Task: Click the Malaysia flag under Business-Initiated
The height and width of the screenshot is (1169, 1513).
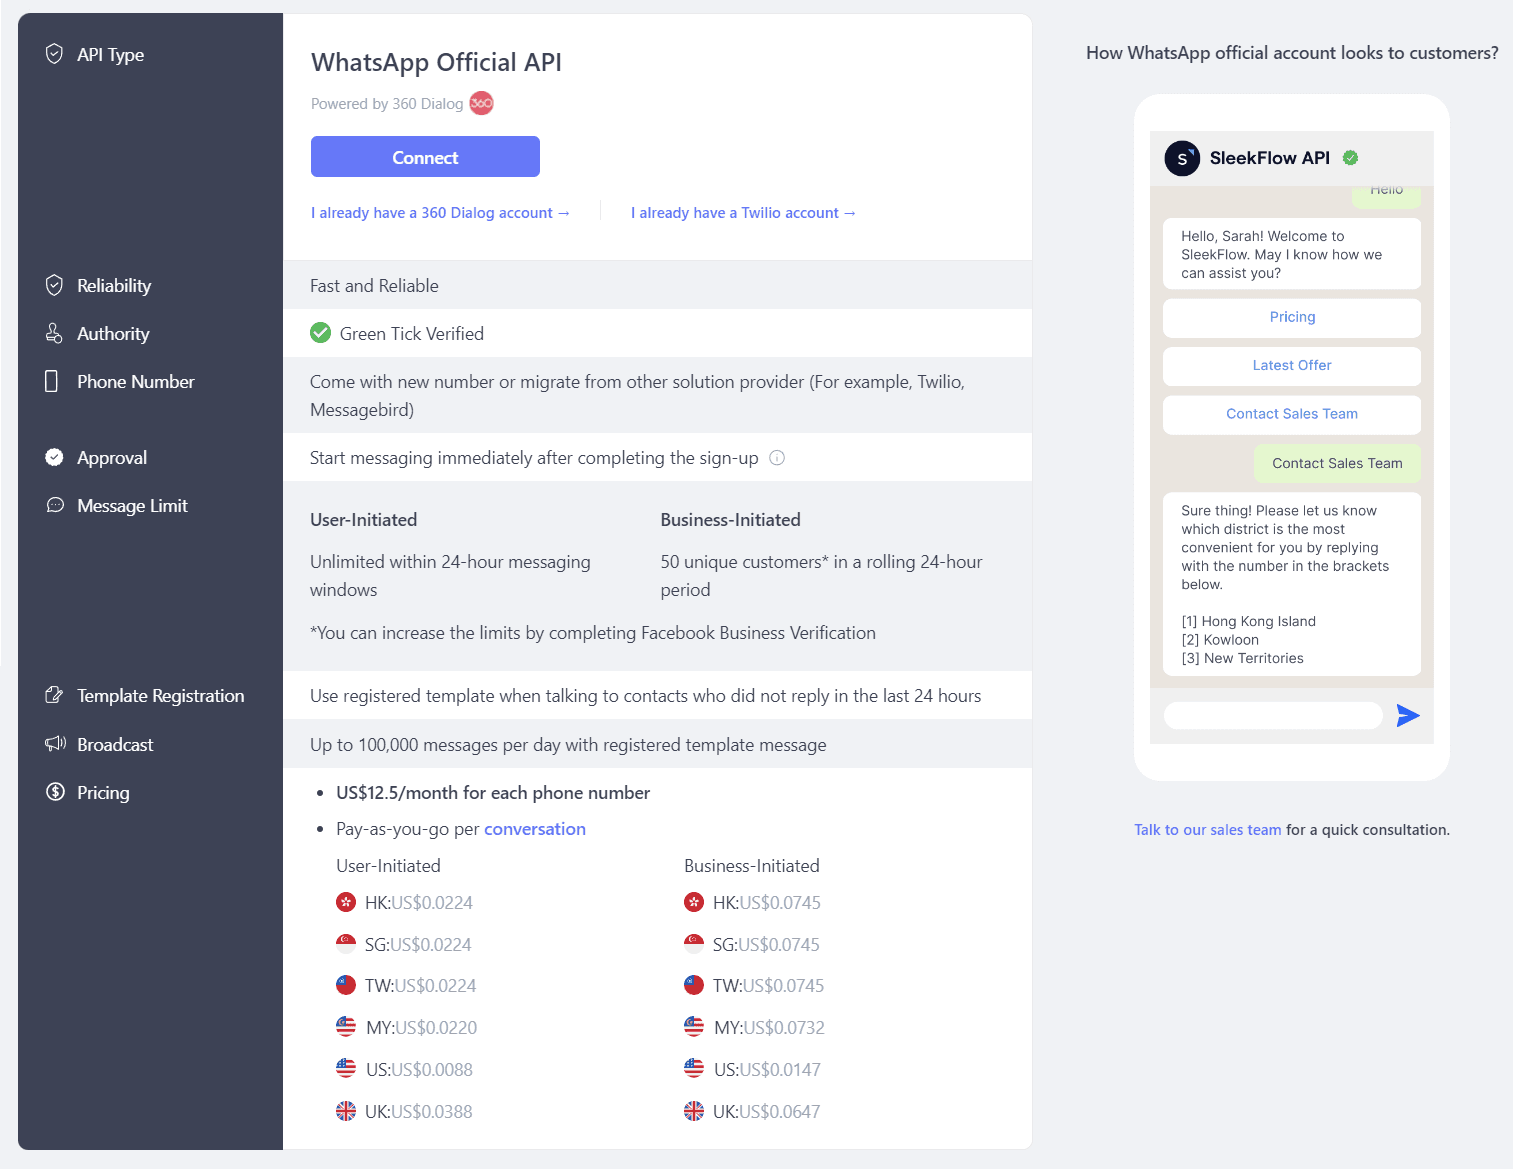Action: 694,1027
